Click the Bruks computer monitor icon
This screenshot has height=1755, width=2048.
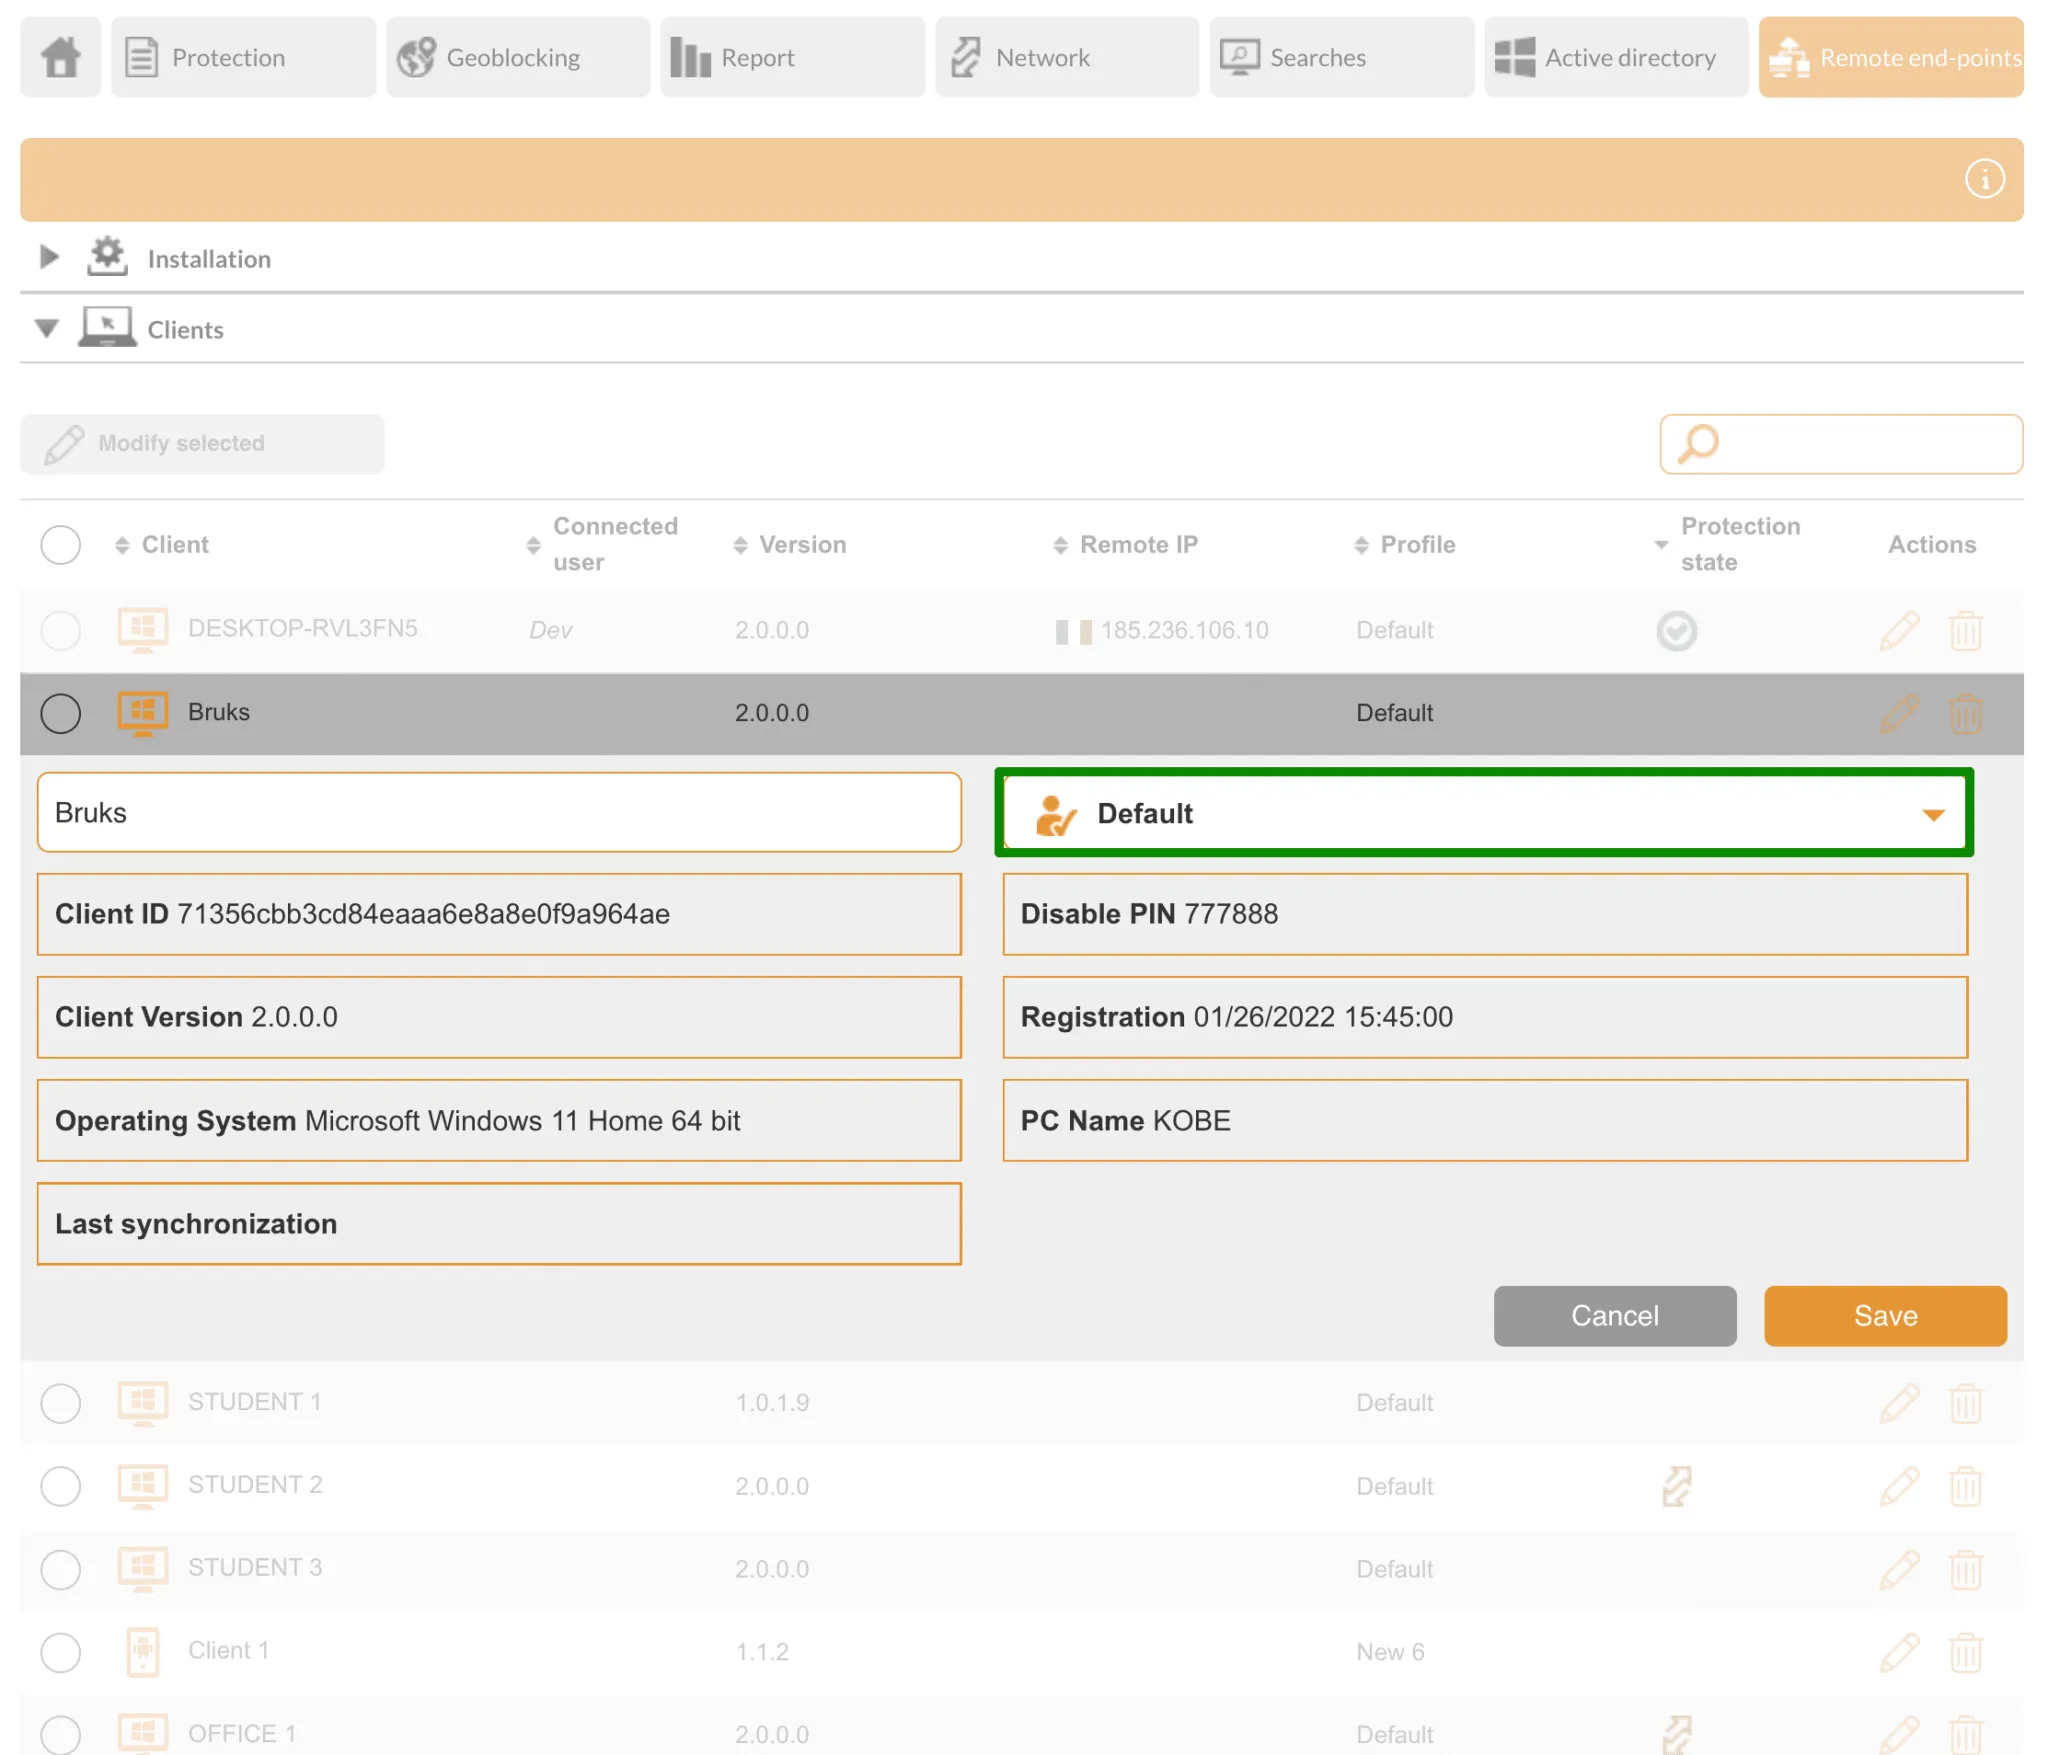(x=142, y=714)
